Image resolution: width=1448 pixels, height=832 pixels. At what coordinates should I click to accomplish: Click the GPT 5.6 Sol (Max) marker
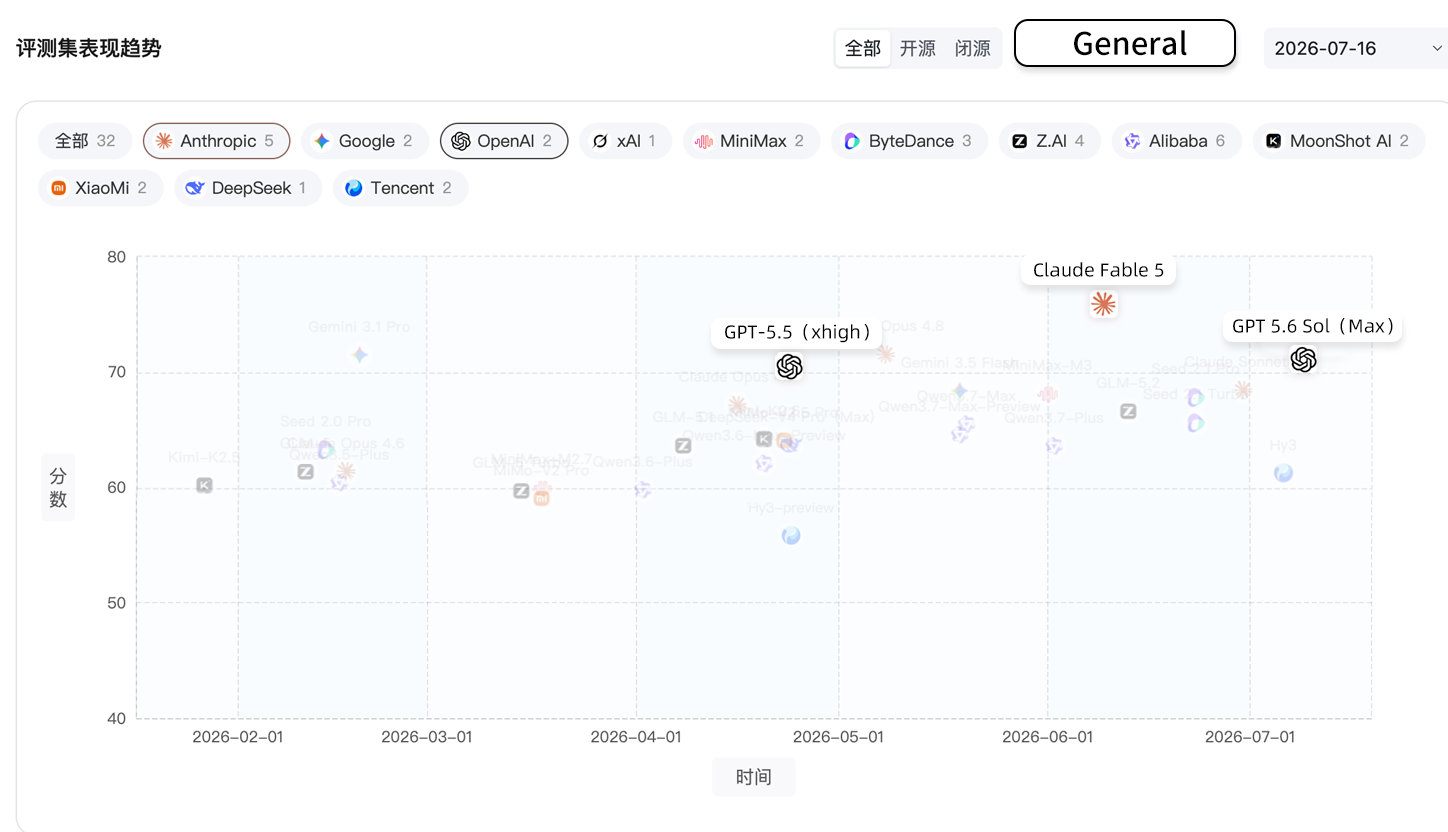click(x=1303, y=360)
